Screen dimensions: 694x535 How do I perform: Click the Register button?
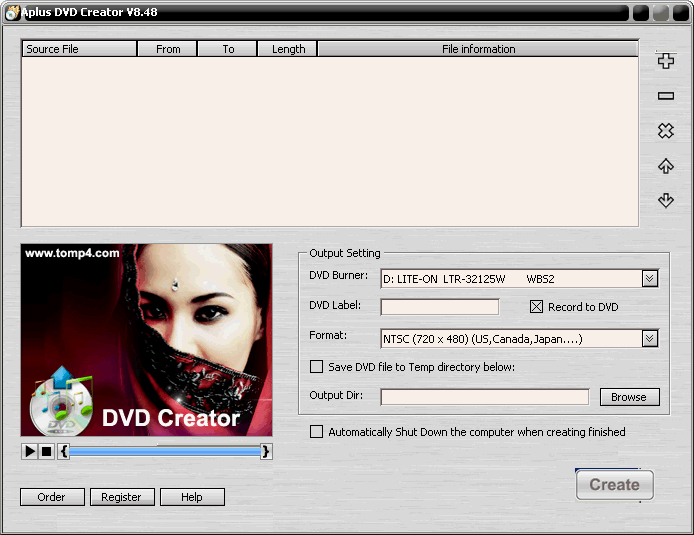pos(122,497)
